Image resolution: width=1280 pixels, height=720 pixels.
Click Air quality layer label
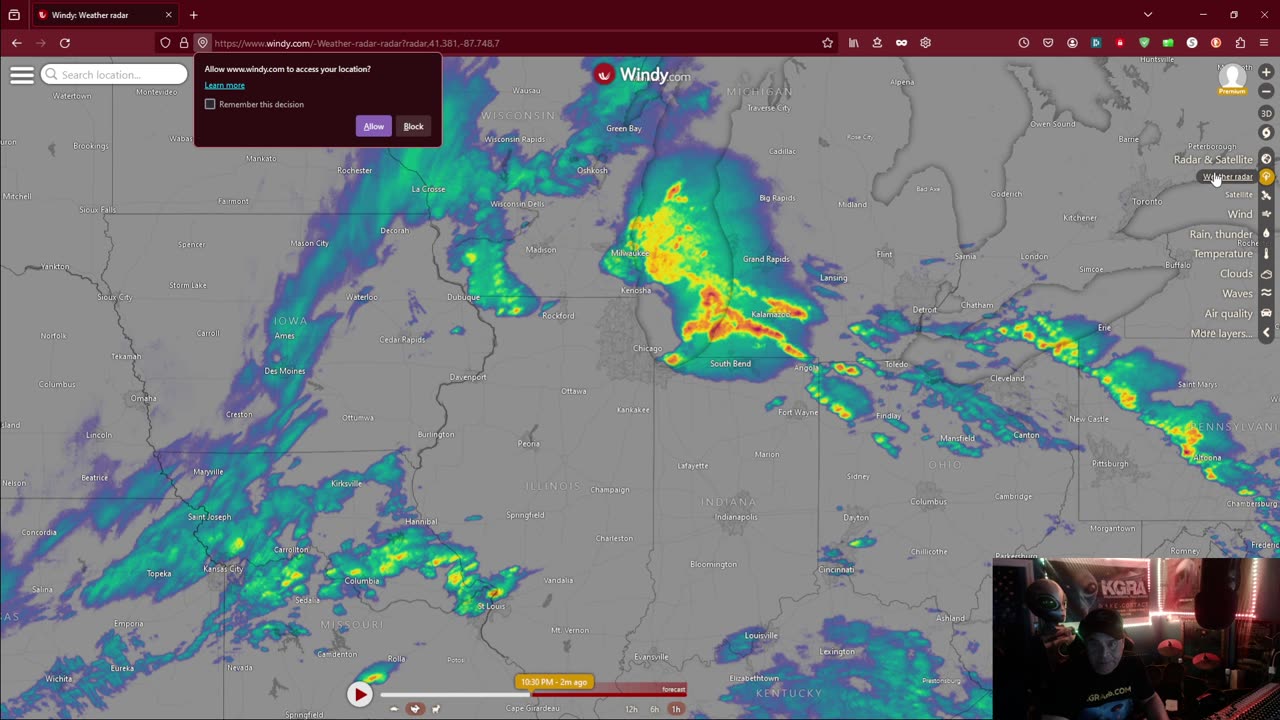(1229, 313)
